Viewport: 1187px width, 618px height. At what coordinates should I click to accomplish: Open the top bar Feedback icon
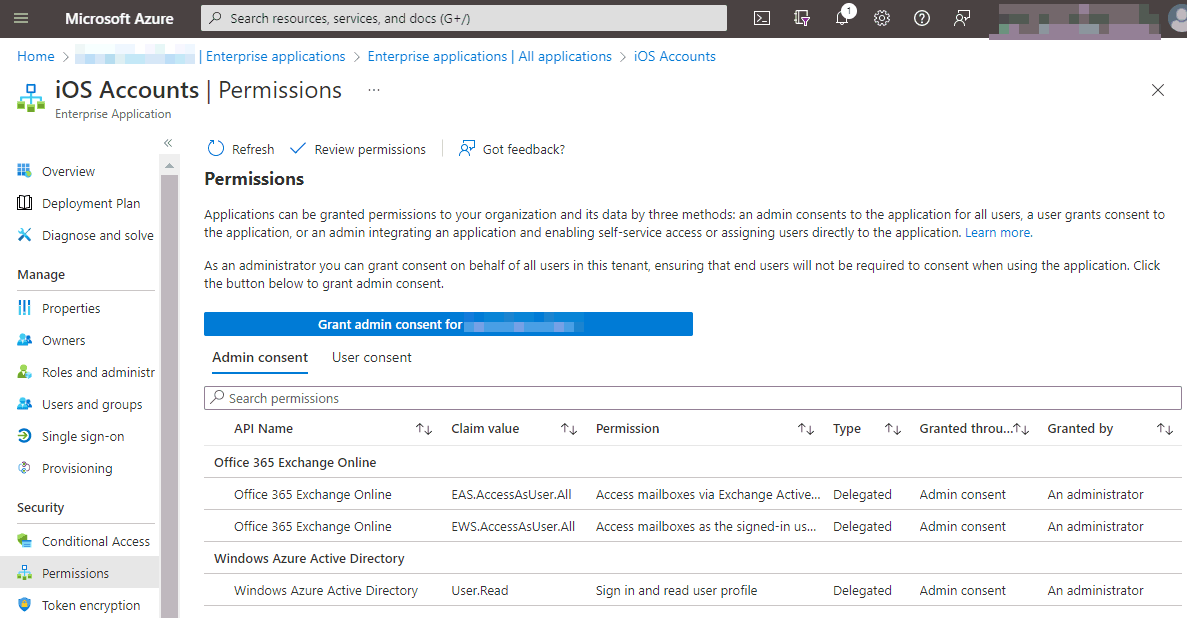pyautogui.click(x=962, y=18)
